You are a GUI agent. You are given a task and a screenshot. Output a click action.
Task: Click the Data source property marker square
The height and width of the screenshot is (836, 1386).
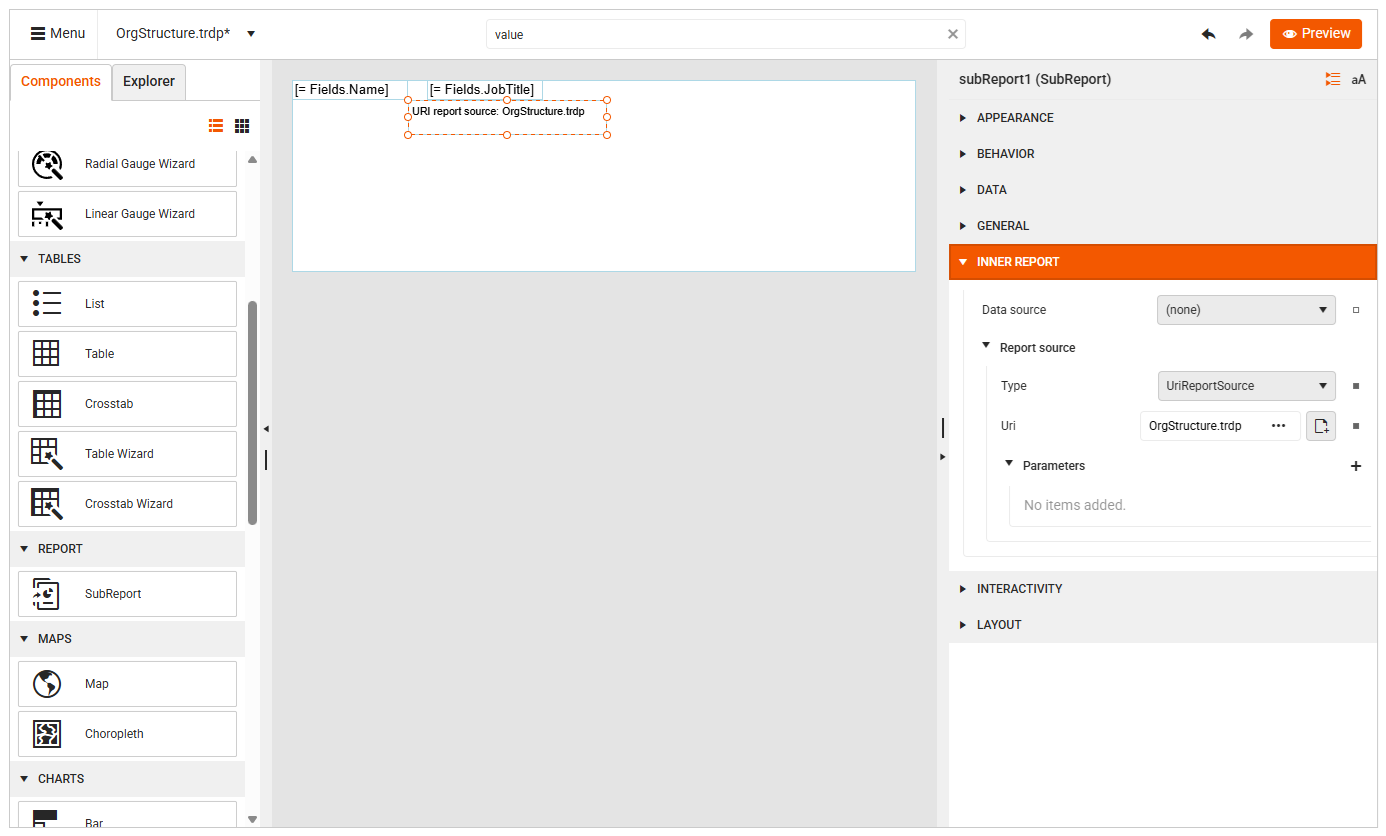1356,310
